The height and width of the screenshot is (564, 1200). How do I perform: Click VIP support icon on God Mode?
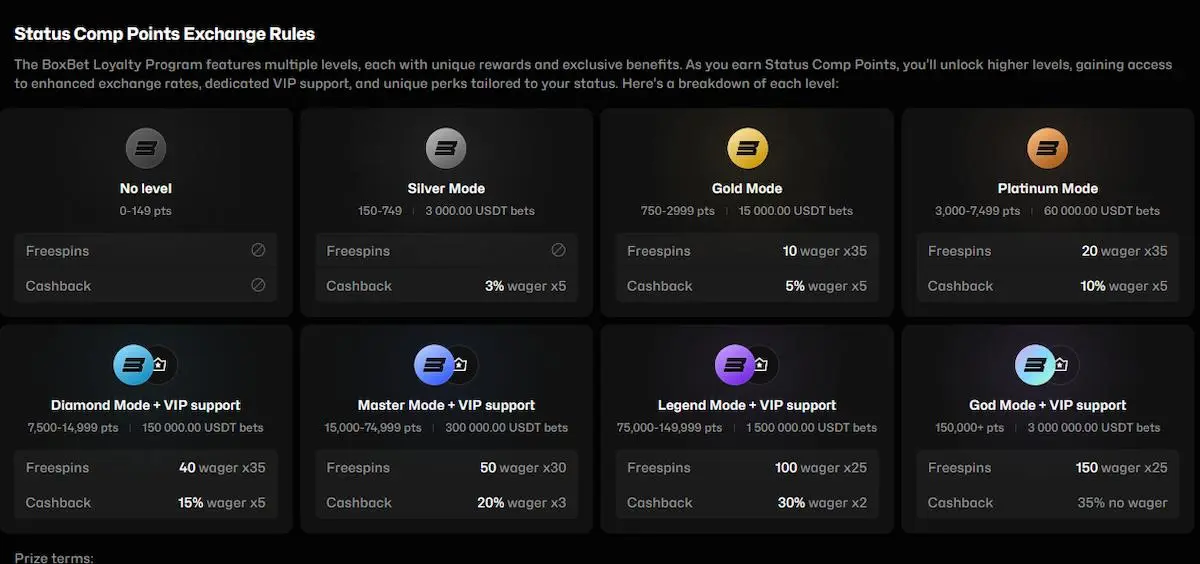point(1061,365)
